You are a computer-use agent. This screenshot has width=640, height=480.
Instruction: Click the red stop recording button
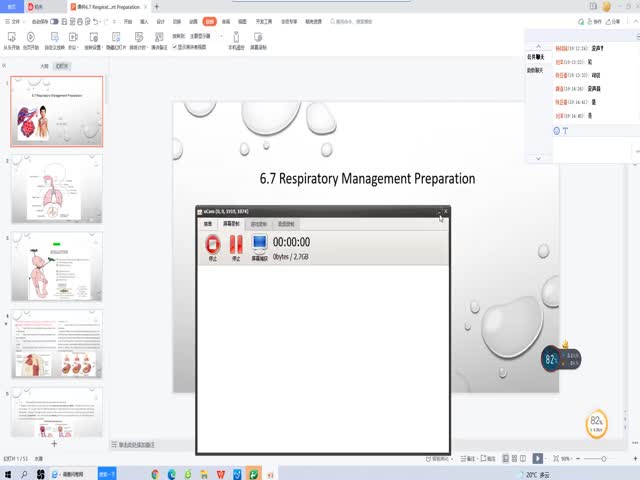pos(213,244)
